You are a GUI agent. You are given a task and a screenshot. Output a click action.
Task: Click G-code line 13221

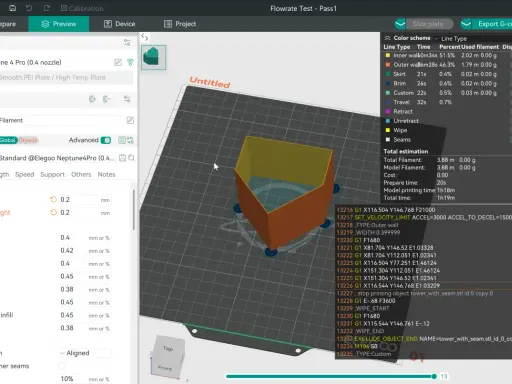[385, 248]
